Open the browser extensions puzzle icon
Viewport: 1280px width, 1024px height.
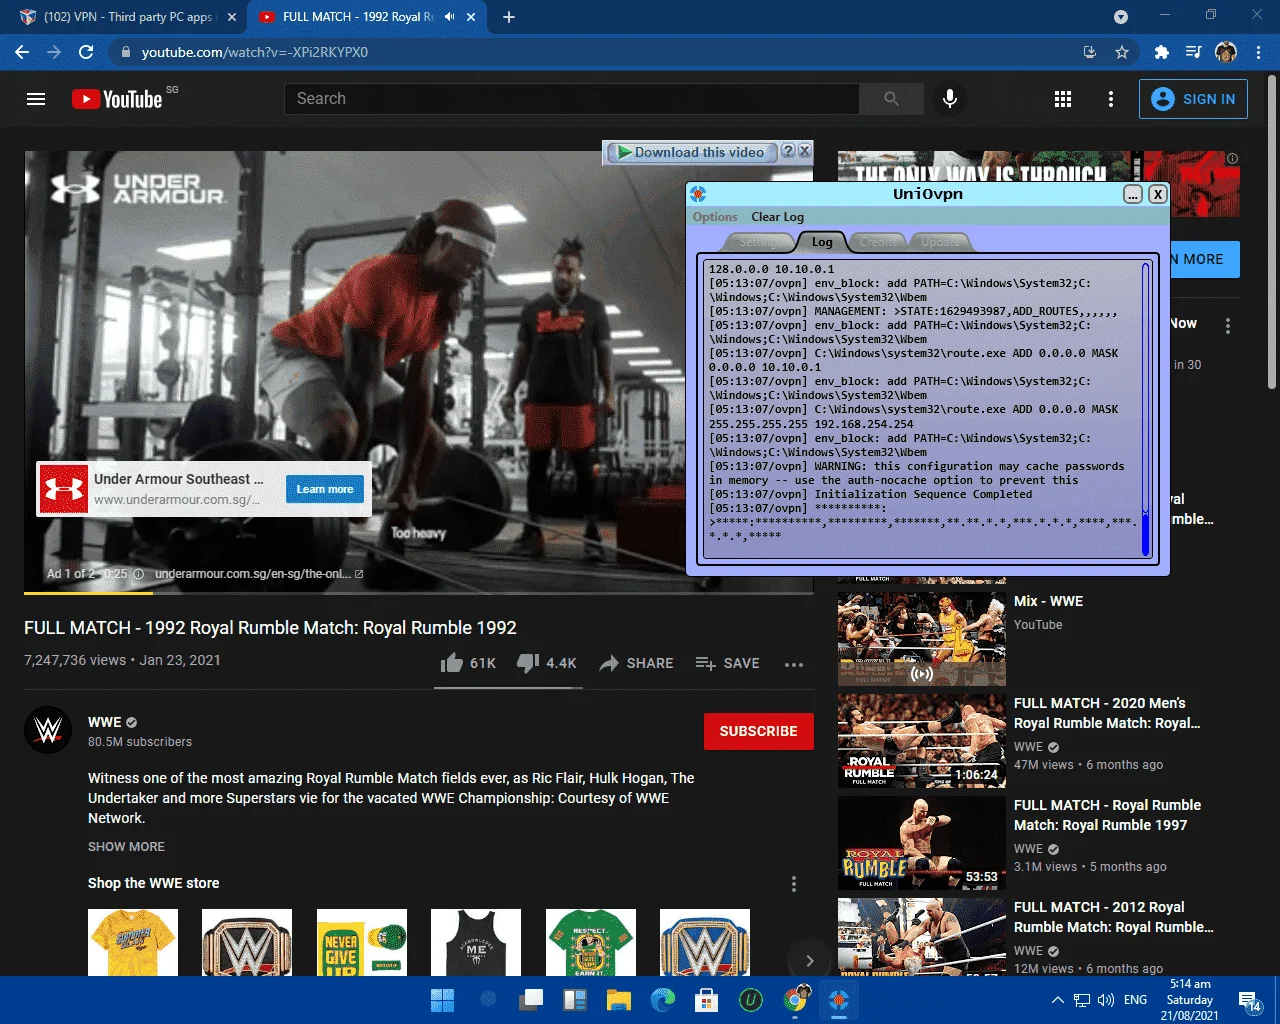click(1161, 52)
